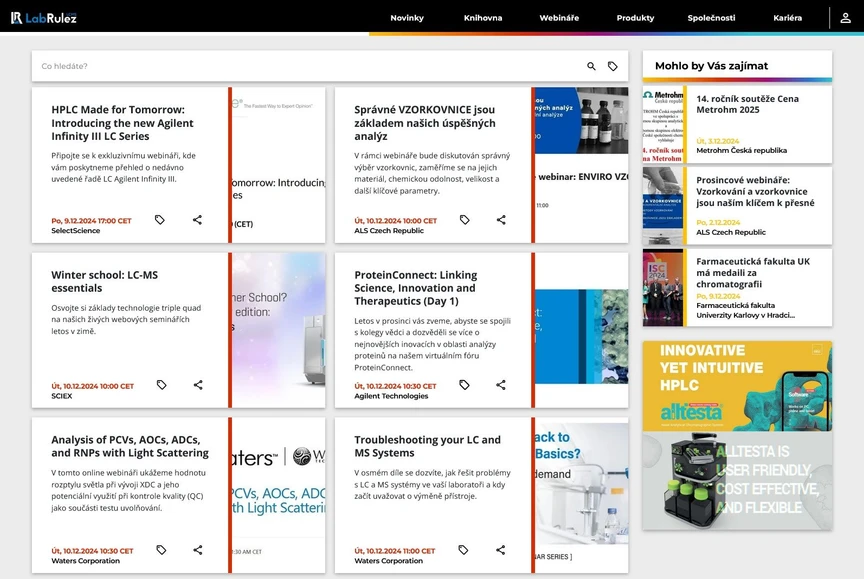Open 'Troubleshooting your LC and MS Systems' title
864x579 pixels.
click(x=428, y=446)
